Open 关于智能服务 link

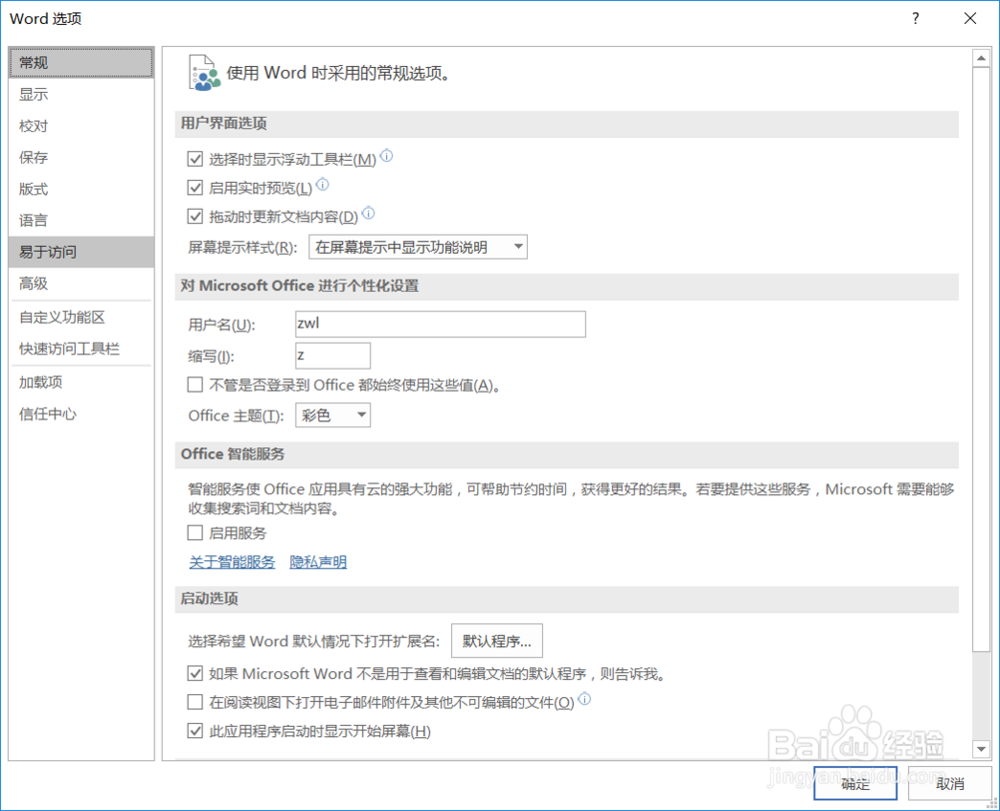(232, 562)
